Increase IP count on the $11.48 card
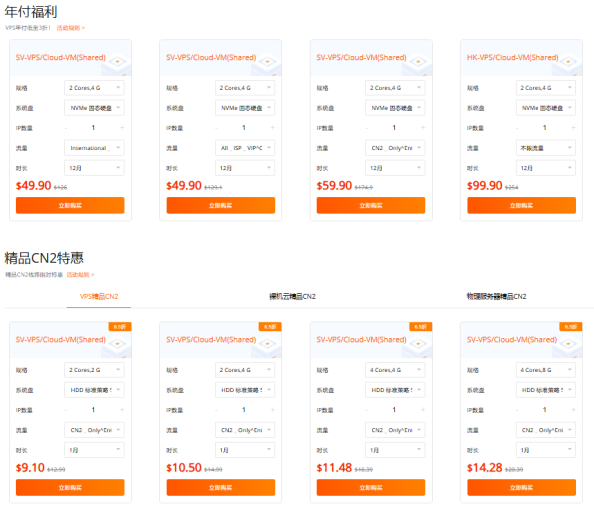 (x=423, y=410)
